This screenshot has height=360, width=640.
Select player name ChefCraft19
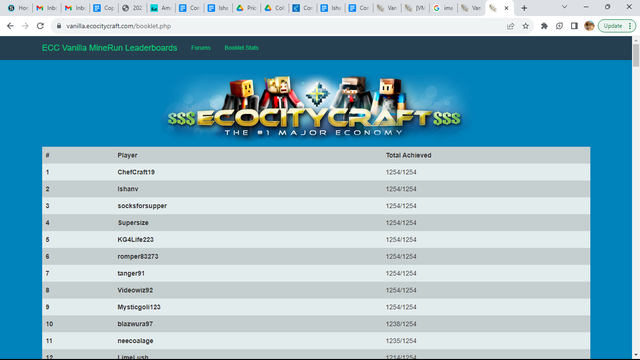[136, 172]
